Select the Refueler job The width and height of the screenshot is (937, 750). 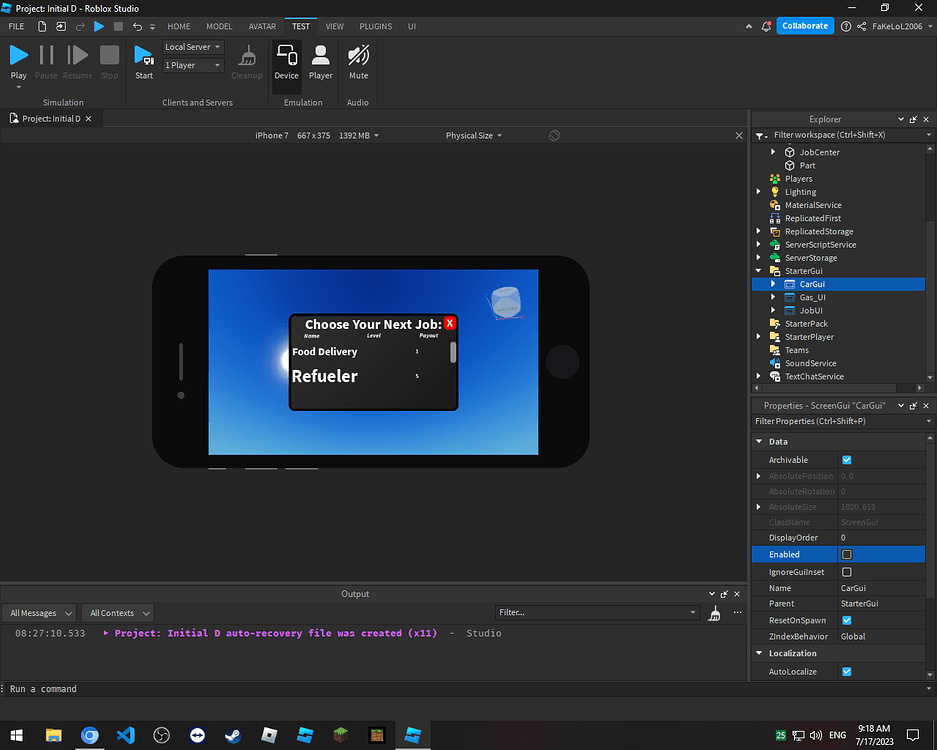(324, 376)
